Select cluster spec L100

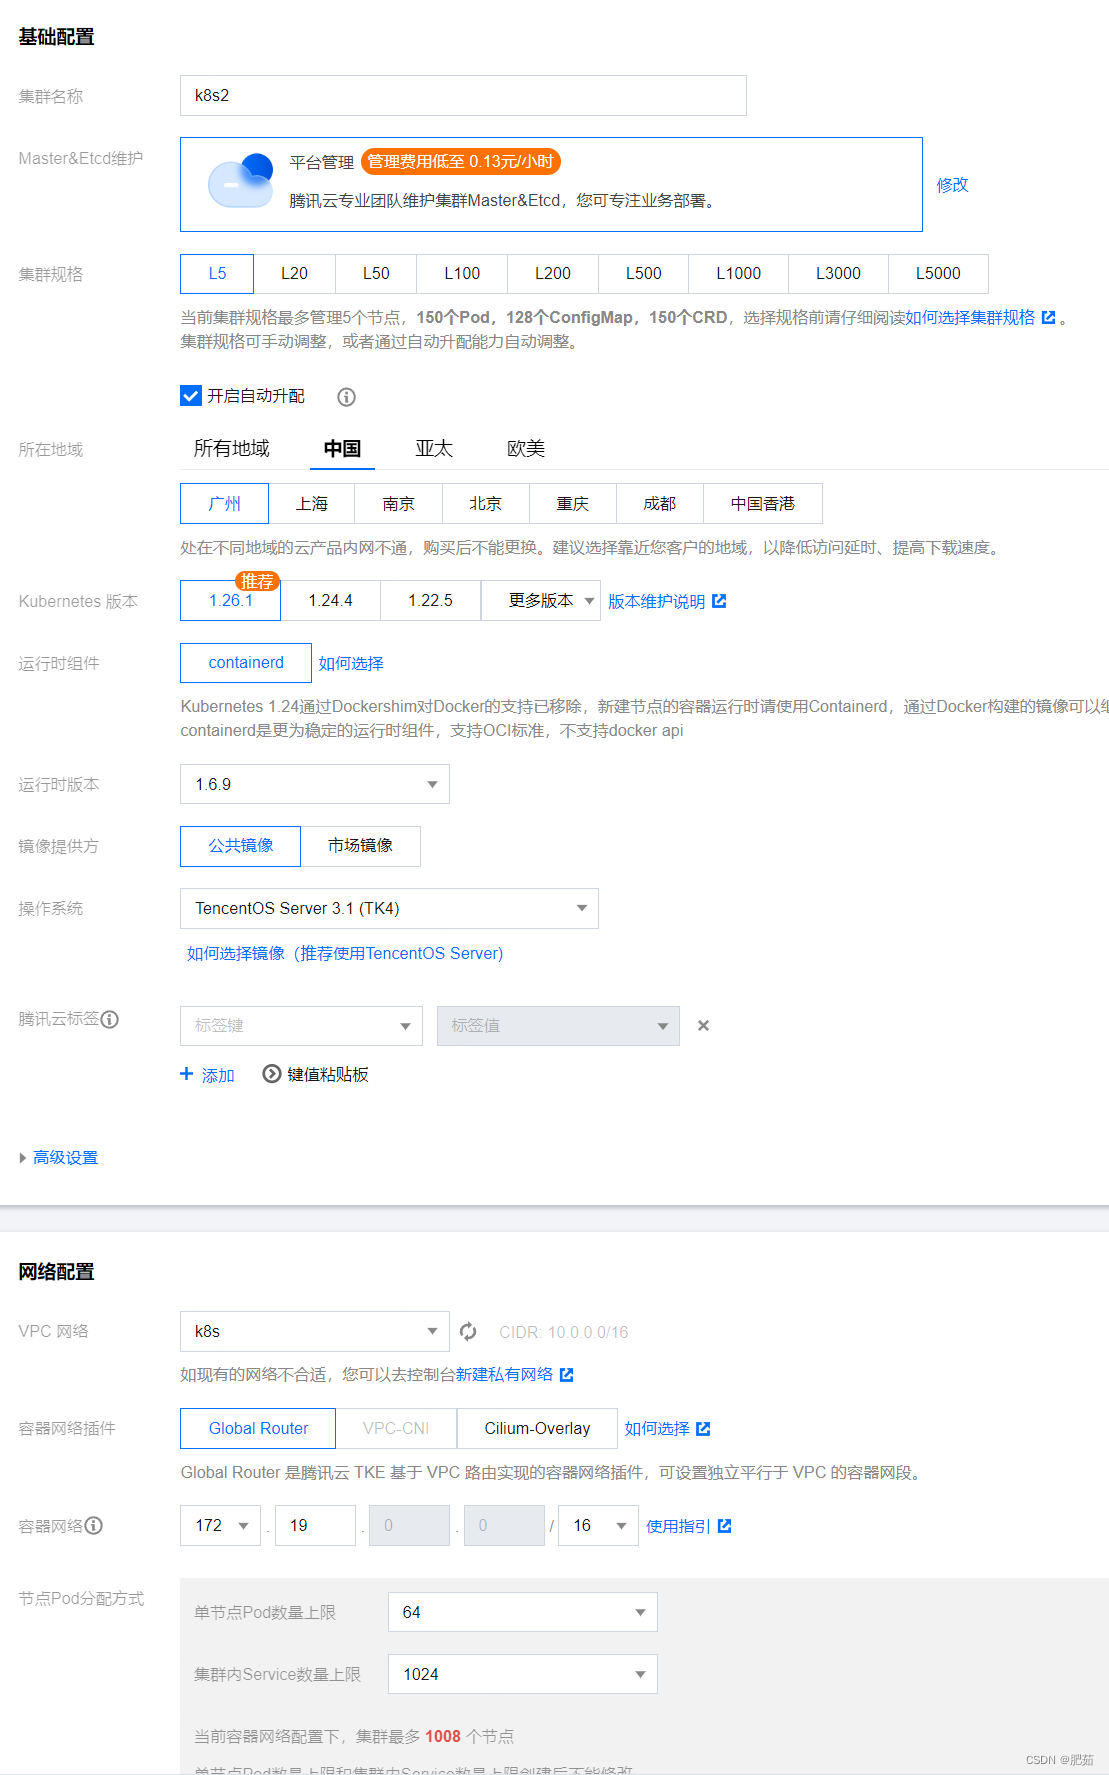(x=462, y=274)
